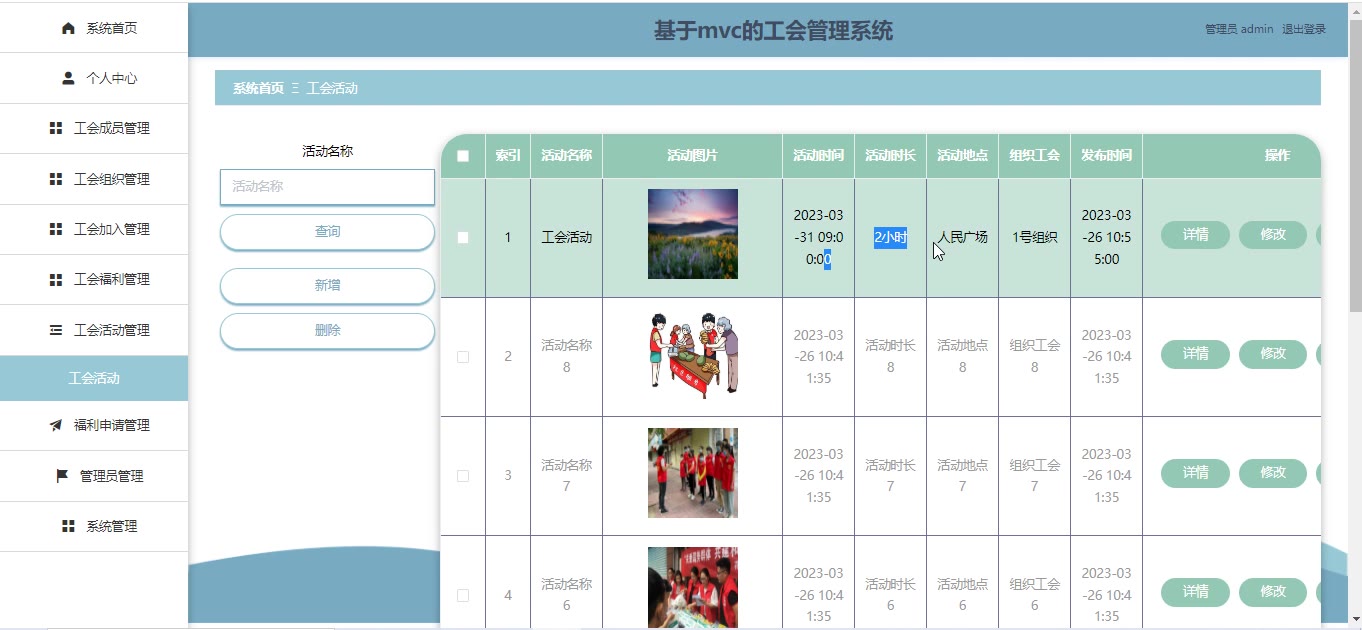Click the grid icon beside 工会组织管理
Screen dimensions: 1362x630
coord(56,179)
